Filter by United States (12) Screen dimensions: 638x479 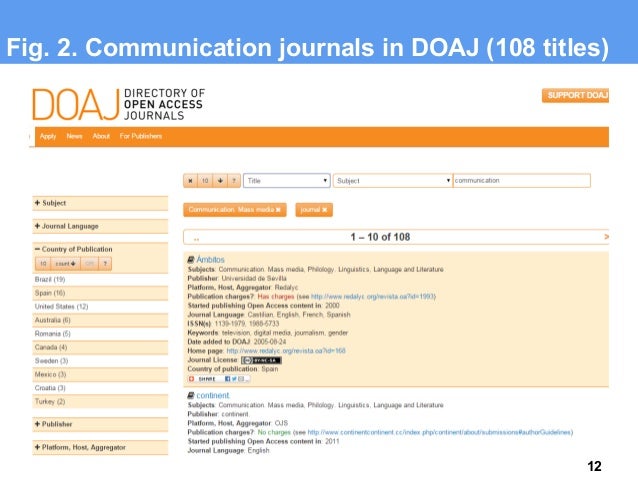(61, 306)
